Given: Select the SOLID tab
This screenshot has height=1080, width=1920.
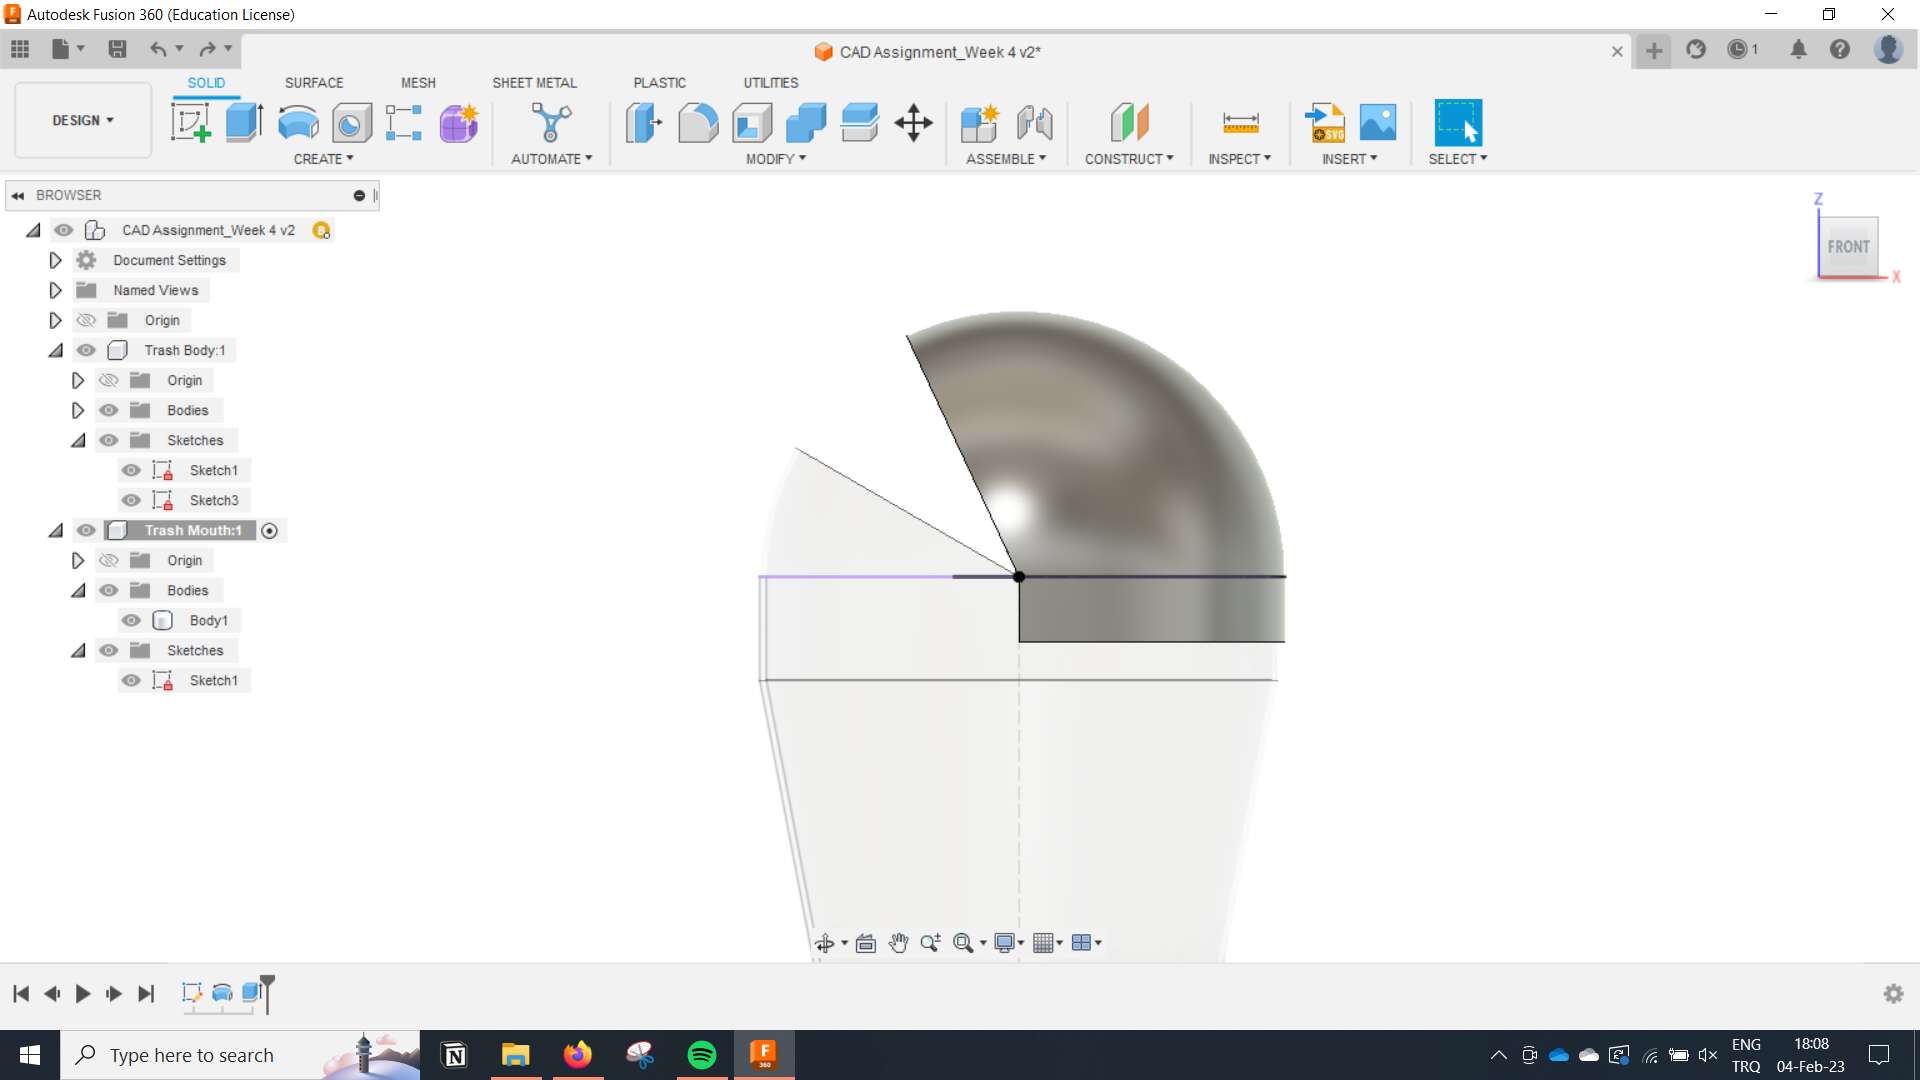Looking at the screenshot, I should pos(206,83).
